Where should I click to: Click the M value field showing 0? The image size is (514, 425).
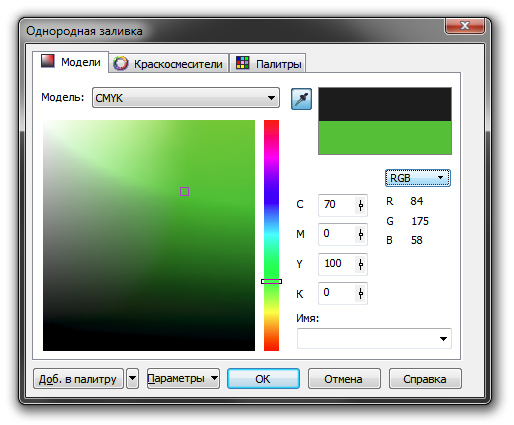(x=337, y=234)
